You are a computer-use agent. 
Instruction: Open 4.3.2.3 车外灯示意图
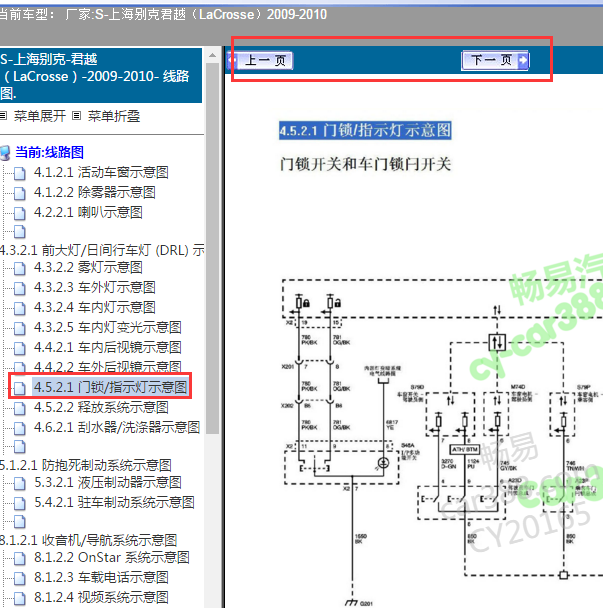point(95,287)
